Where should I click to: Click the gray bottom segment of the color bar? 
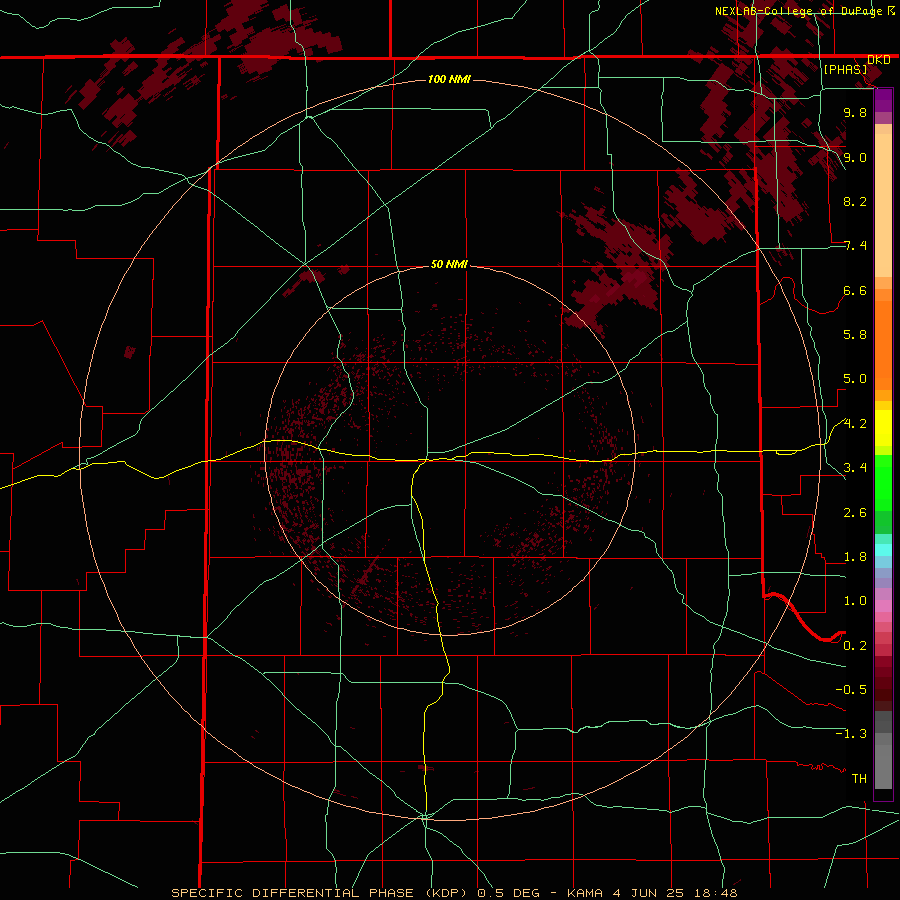pyautogui.click(x=883, y=769)
